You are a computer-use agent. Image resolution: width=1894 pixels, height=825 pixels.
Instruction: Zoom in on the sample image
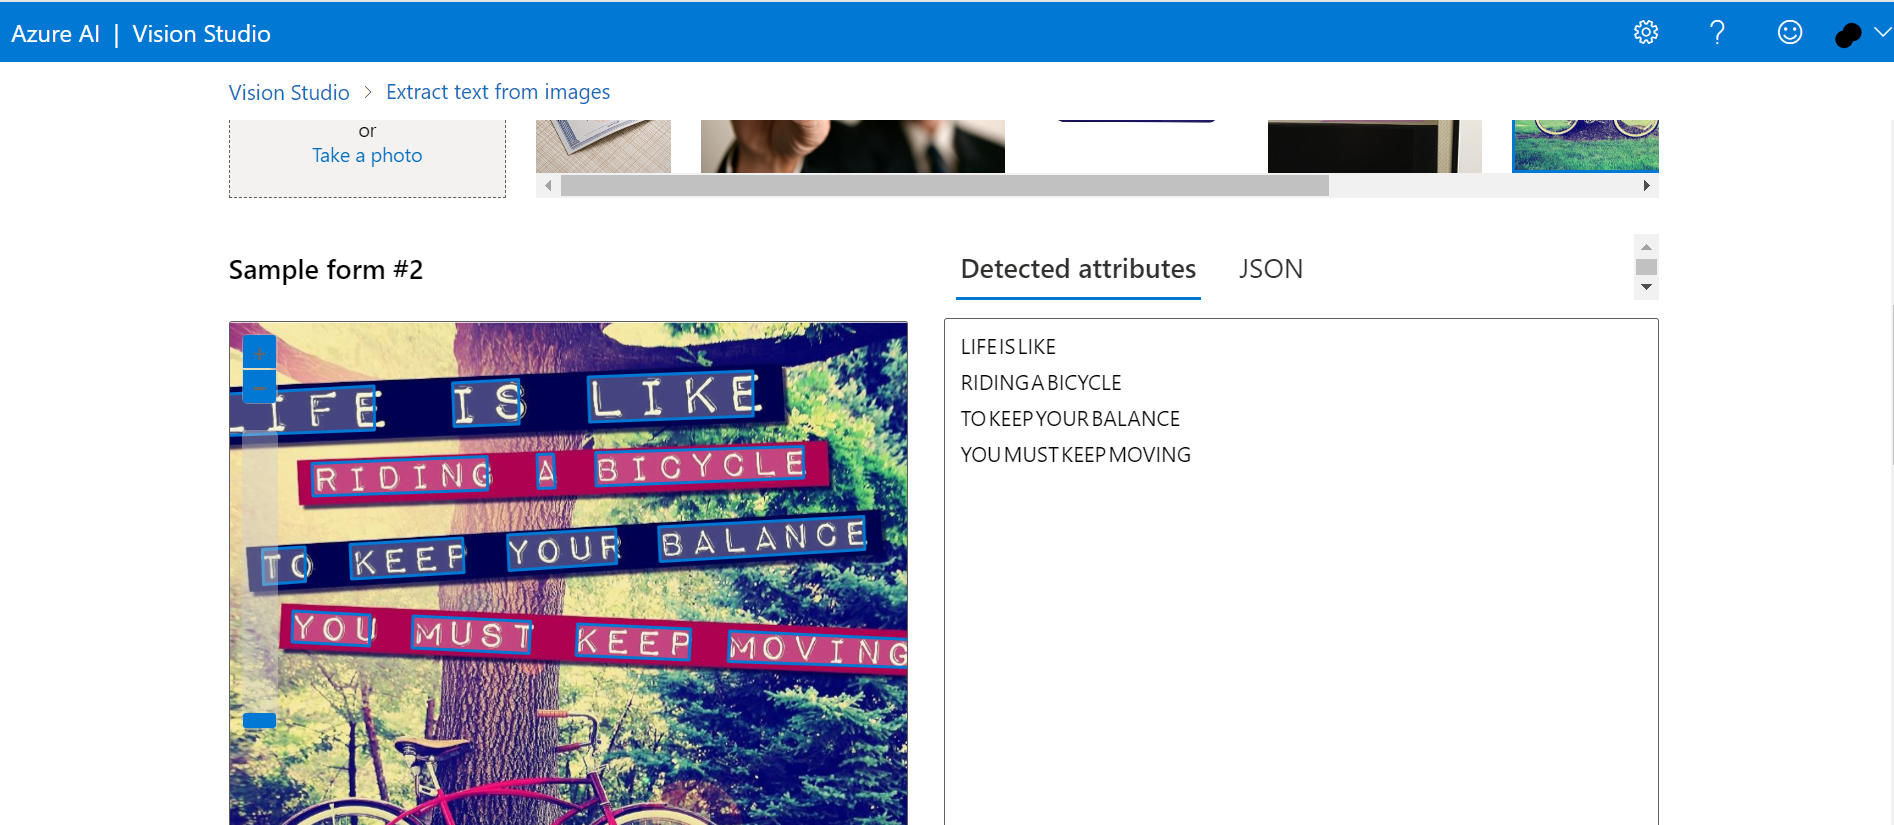(x=259, y=352)
